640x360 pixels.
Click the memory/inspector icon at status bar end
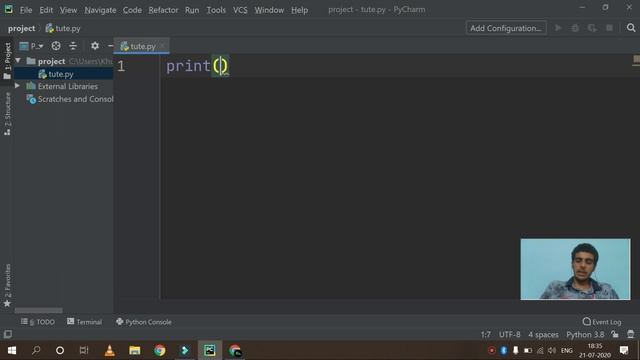point(631,334)
